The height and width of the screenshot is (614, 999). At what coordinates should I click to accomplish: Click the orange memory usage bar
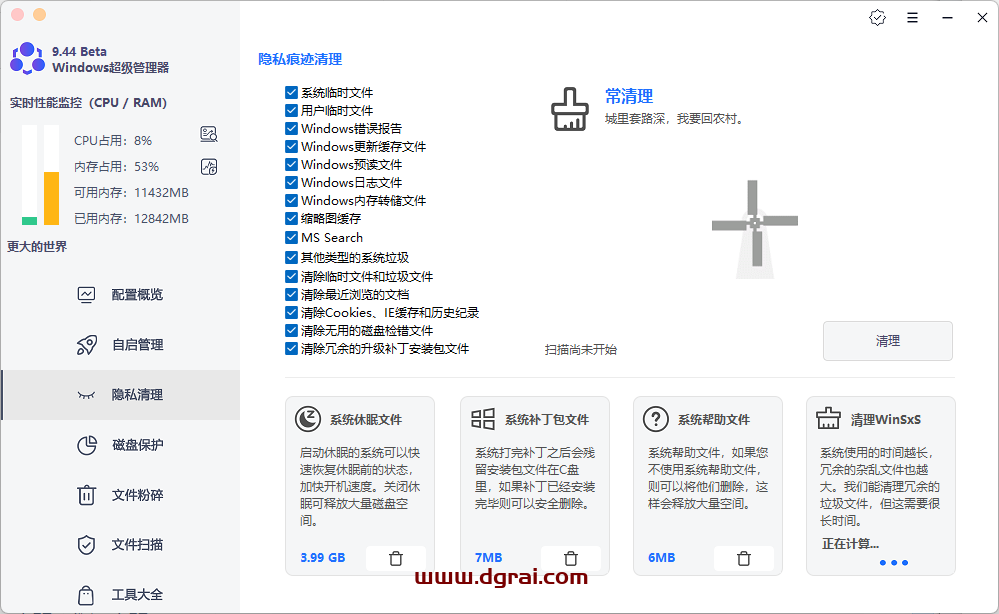pos(52,199)
